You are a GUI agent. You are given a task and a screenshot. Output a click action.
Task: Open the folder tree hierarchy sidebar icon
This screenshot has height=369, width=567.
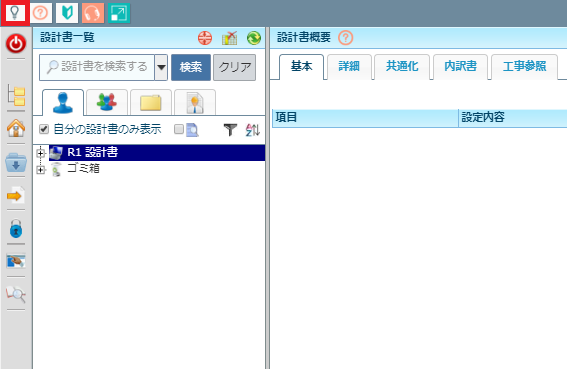(16, 96)
